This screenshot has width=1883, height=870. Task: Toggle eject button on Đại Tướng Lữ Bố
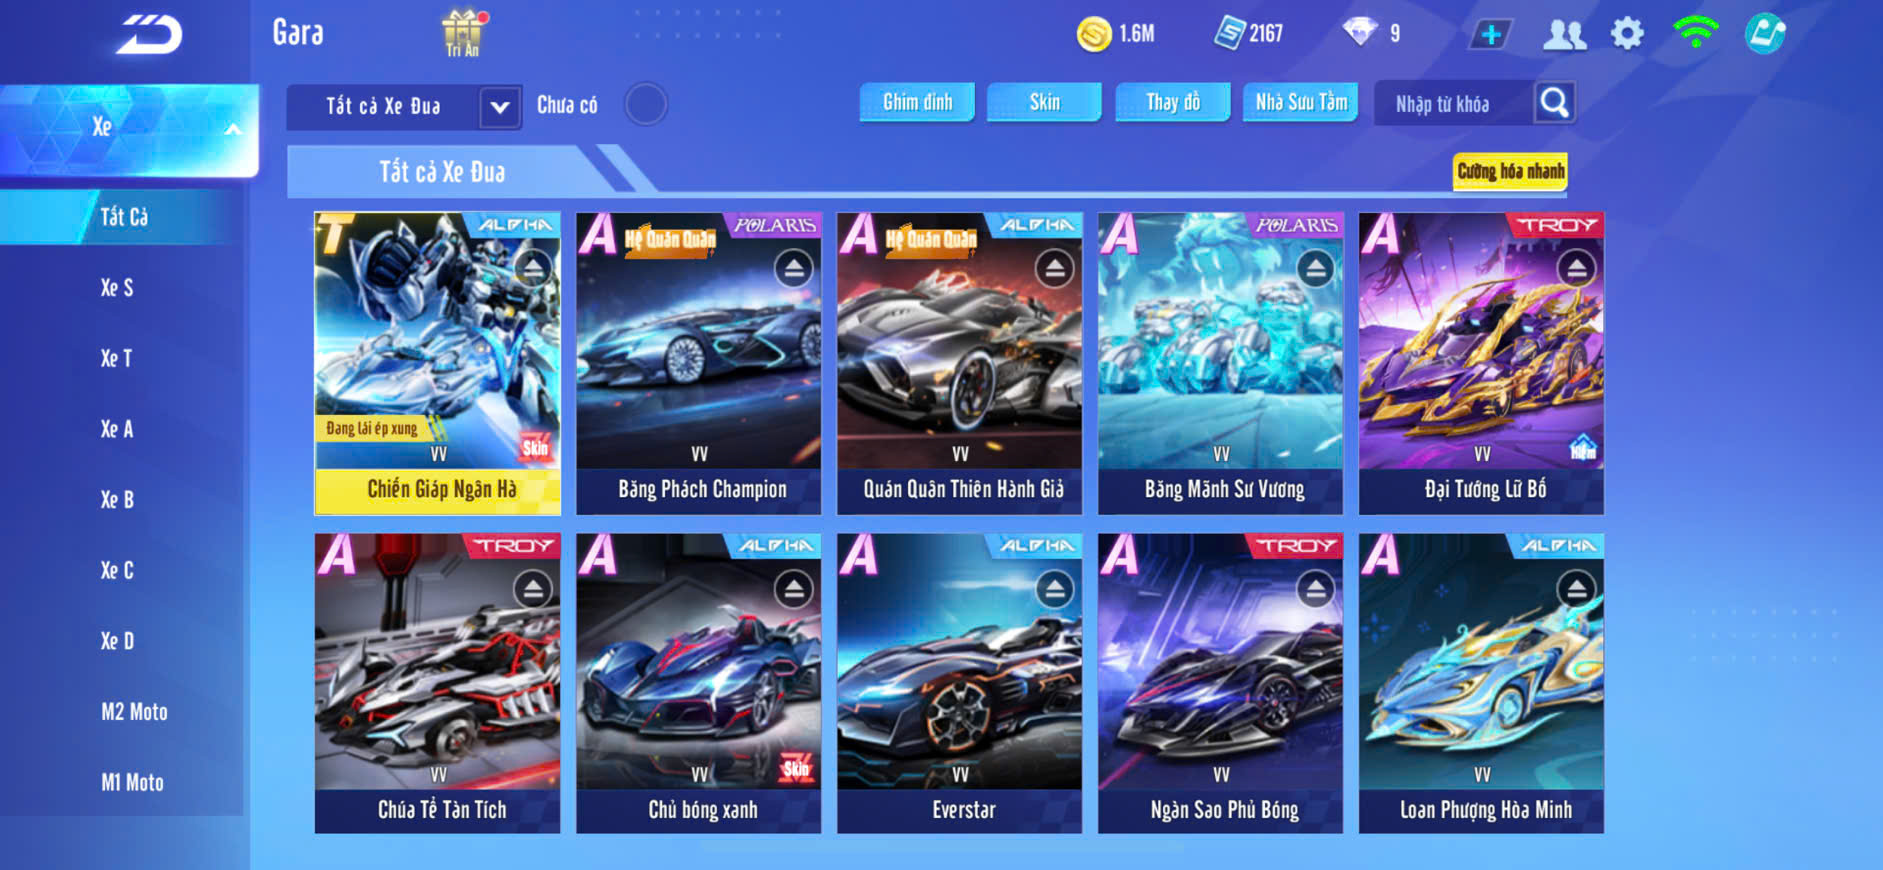[x=1576, y=268]
